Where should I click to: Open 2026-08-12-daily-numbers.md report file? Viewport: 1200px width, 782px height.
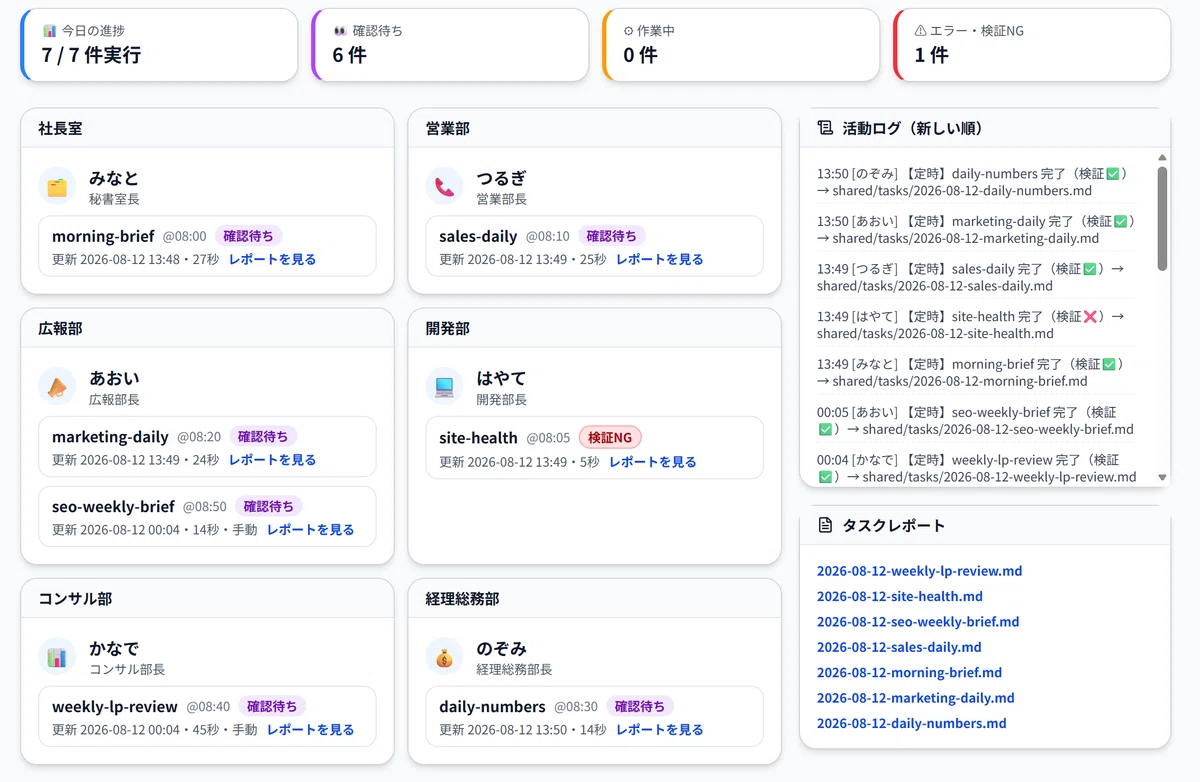tap(912, 723)
